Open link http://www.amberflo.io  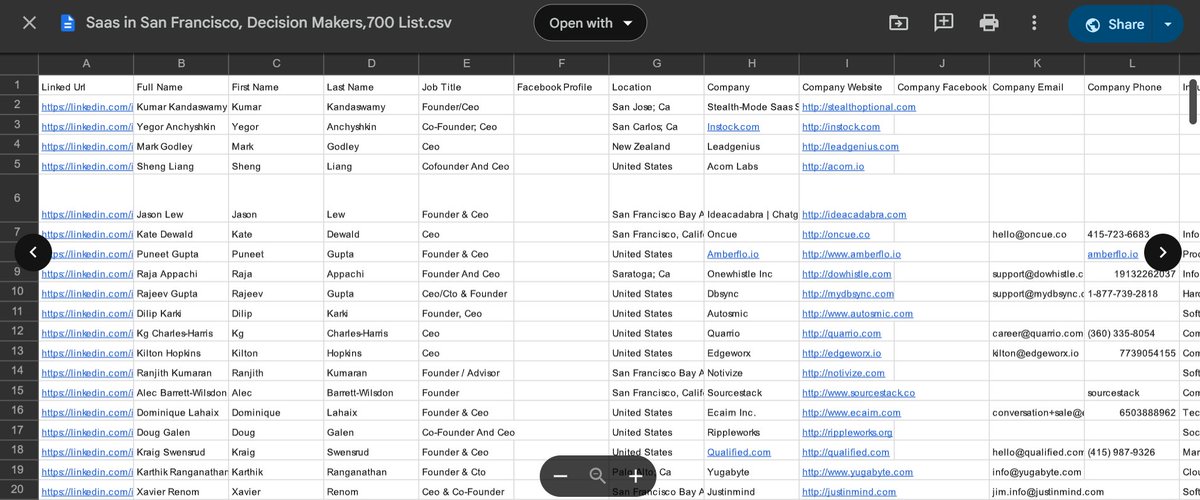click(851, 254)
